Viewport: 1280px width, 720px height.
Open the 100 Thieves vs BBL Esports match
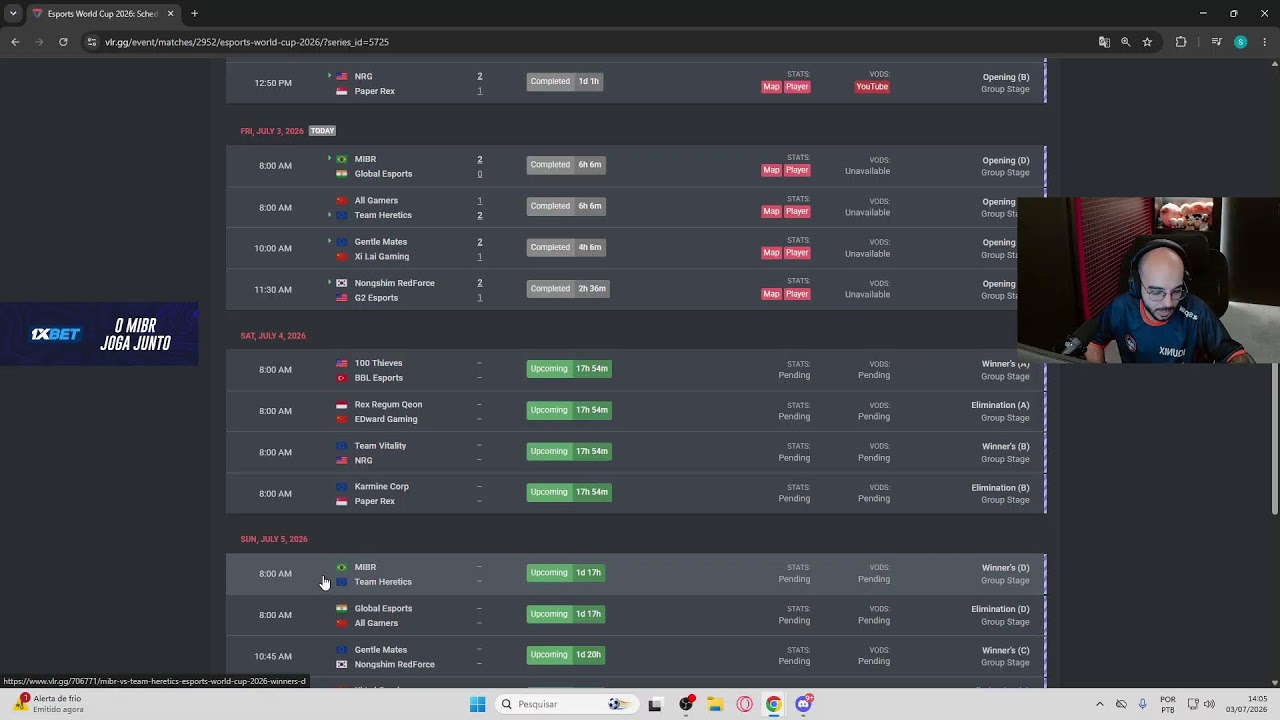635,370
